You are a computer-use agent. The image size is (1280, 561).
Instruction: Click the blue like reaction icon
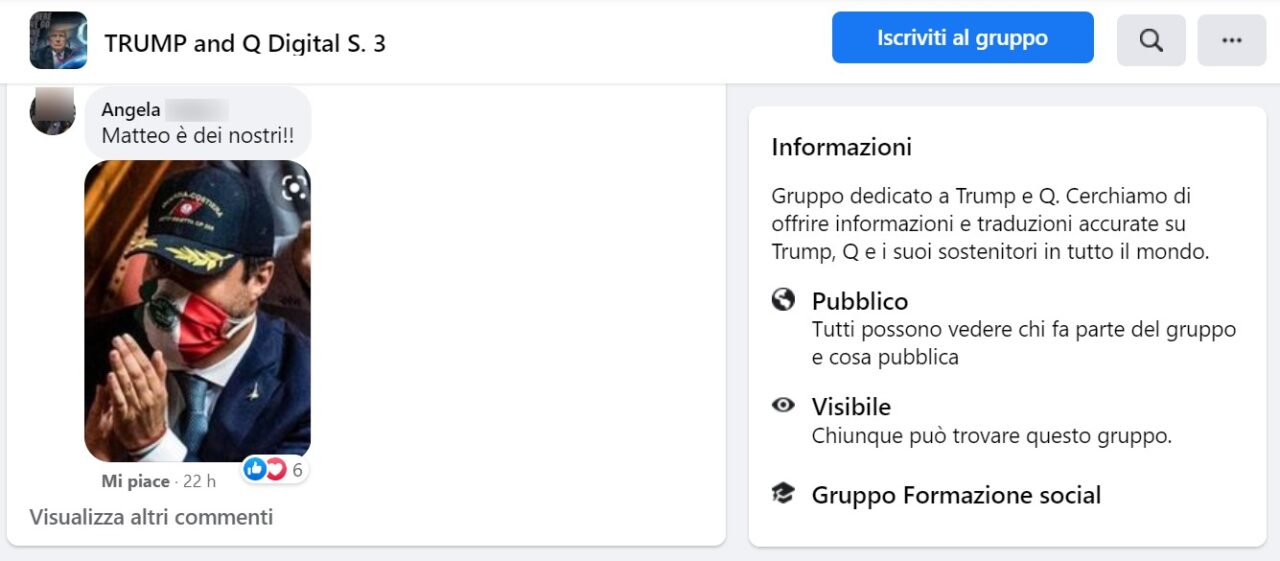pyautogui.click(x=255, y=469)
